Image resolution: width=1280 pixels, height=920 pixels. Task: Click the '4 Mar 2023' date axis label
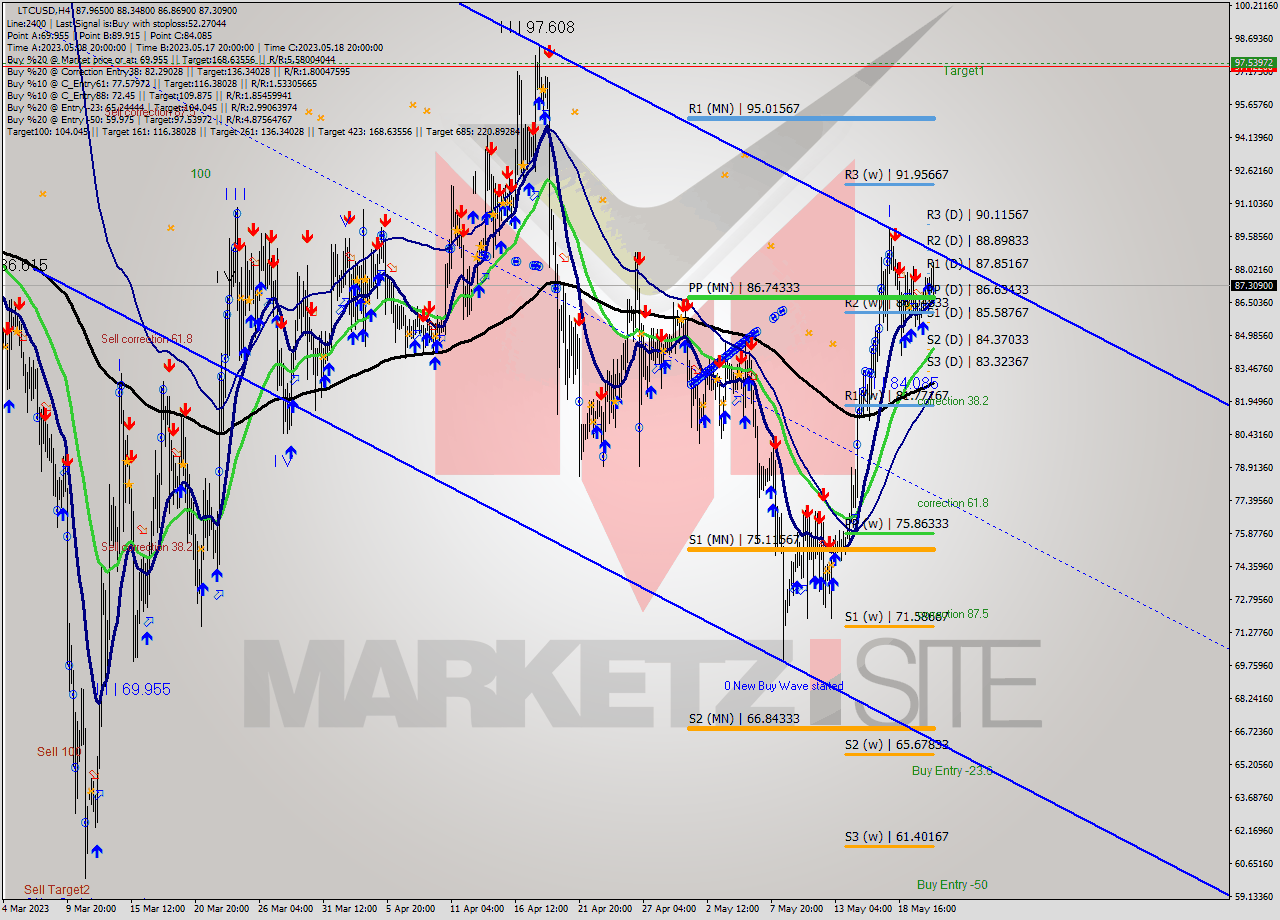click(26, 910)
